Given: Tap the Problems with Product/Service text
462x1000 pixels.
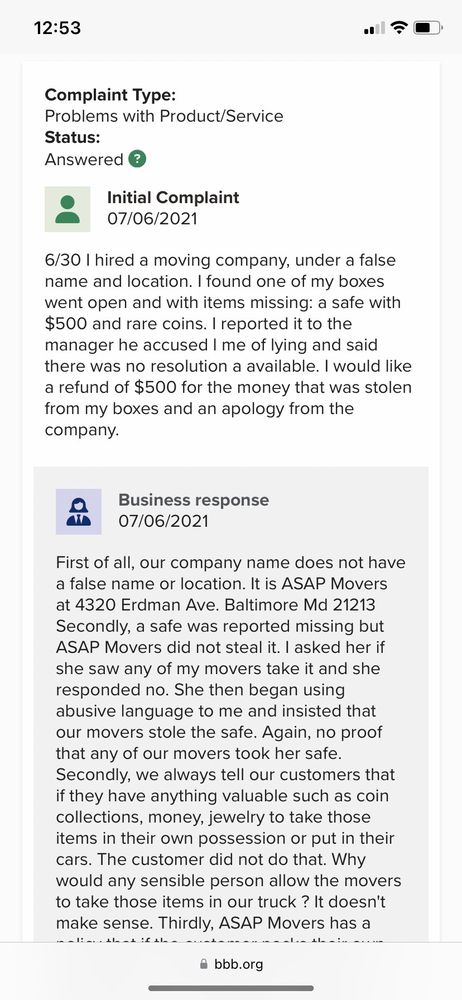Looking at the screenshot, I should coord(164,116).
